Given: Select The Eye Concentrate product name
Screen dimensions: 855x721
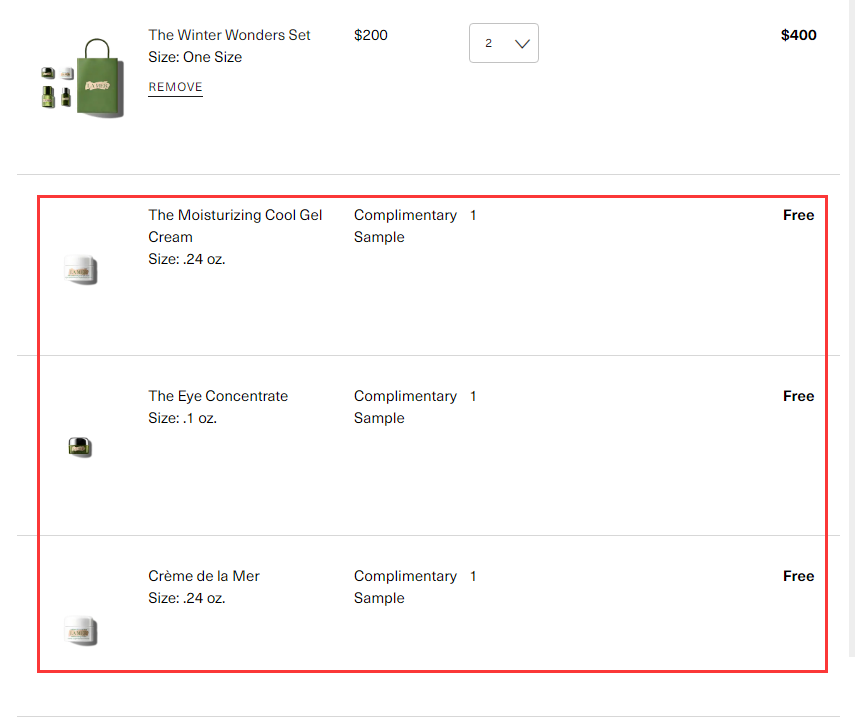Looking at the screenshot, I should pos(218,396).
